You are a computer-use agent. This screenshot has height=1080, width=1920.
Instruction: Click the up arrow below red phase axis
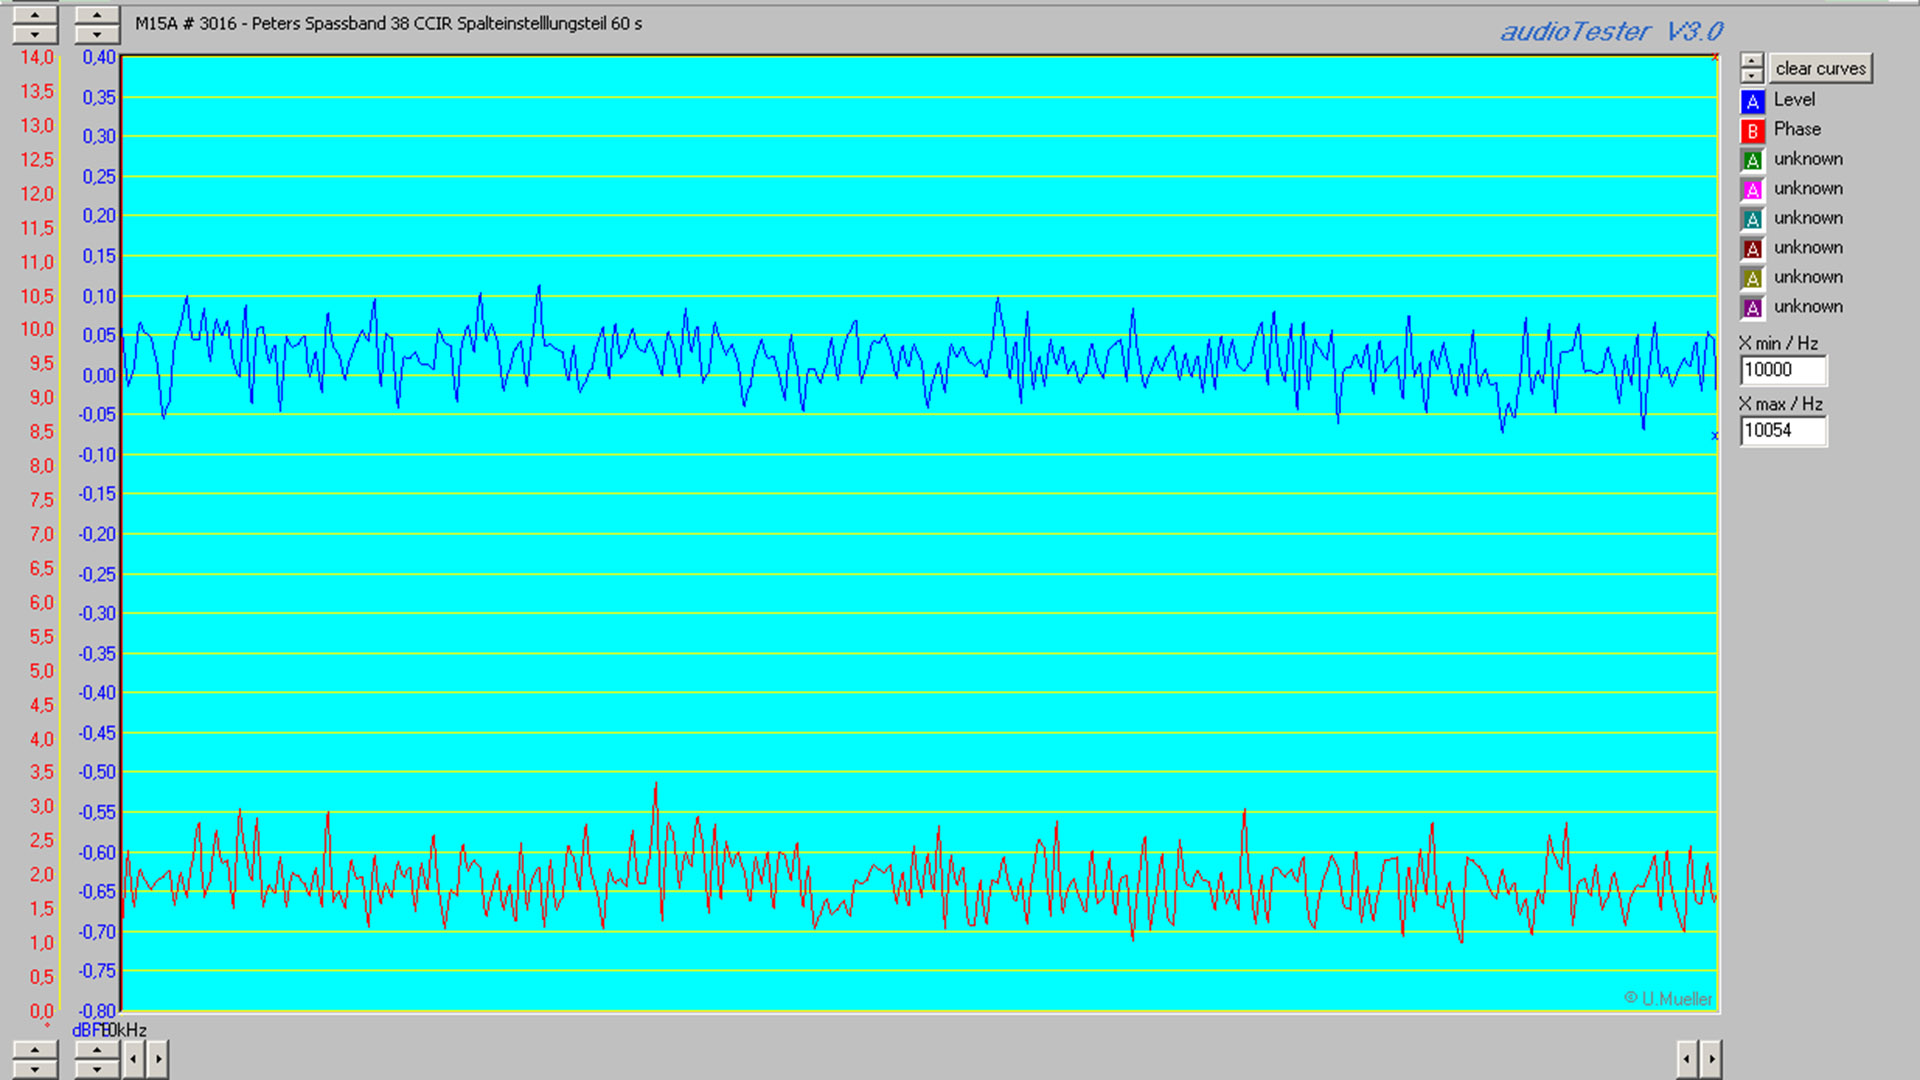(x=35, y=1050)
